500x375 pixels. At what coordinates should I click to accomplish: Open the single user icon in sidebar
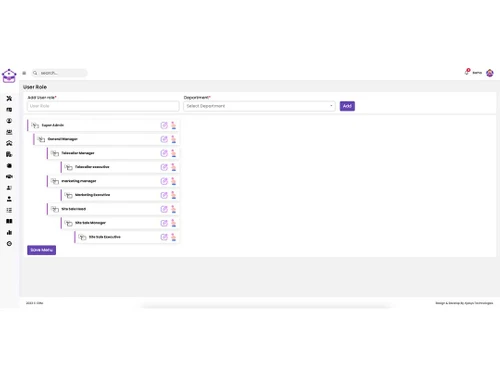9,199
